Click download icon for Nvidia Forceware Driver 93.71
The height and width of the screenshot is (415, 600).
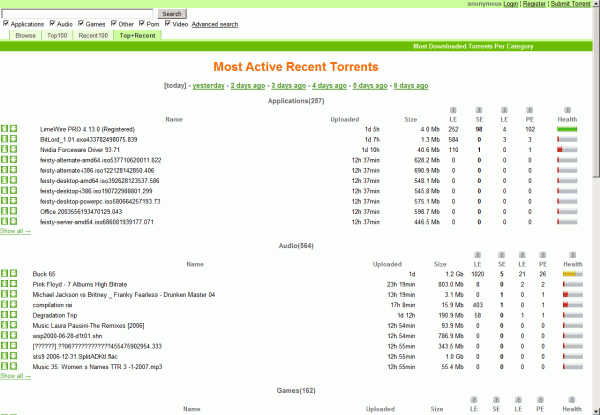tap(13, 149)
